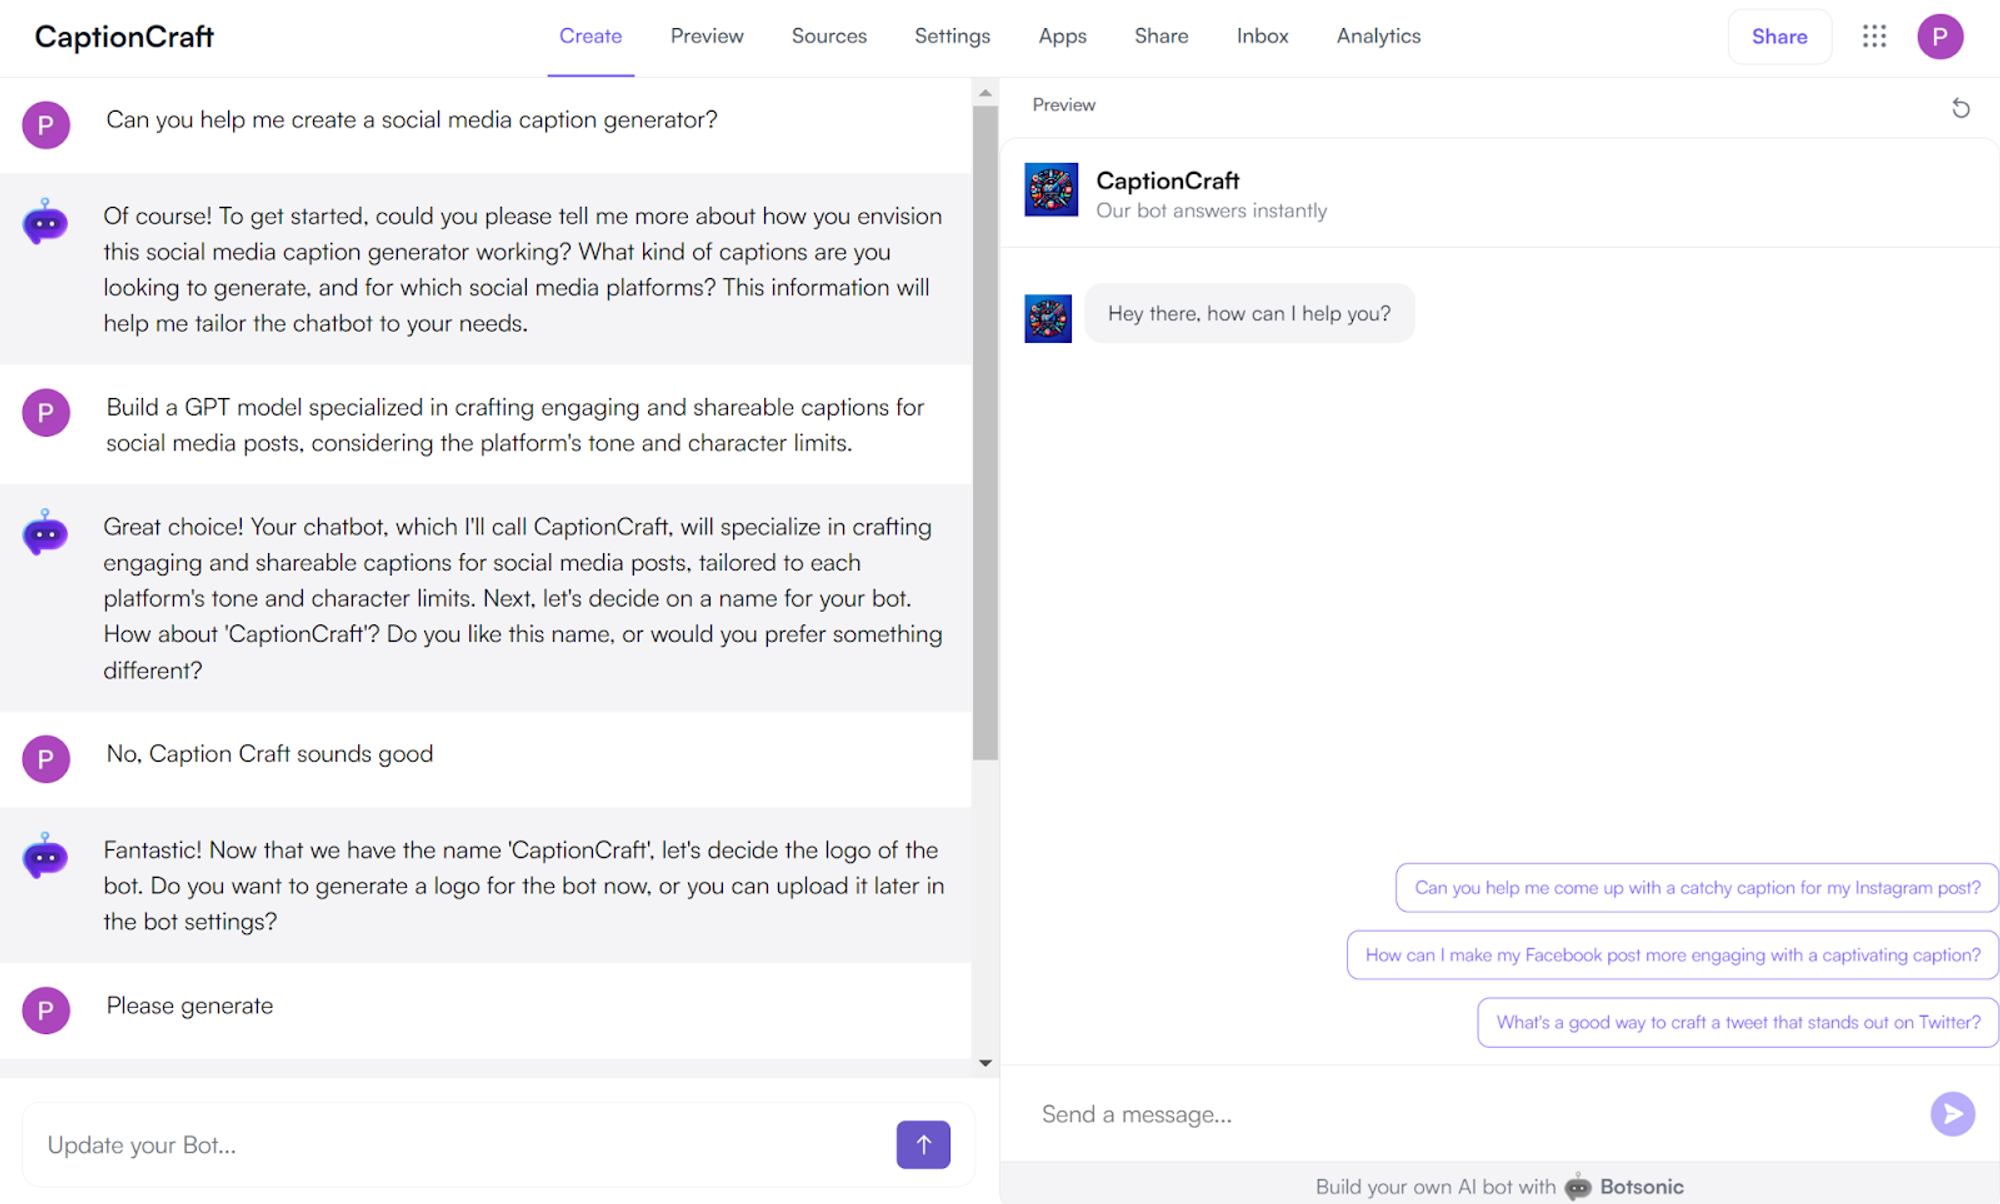Viewport: 2000px width, 1204px height.
Task: Open the Inbox tab
Action: click(1262, 36)
